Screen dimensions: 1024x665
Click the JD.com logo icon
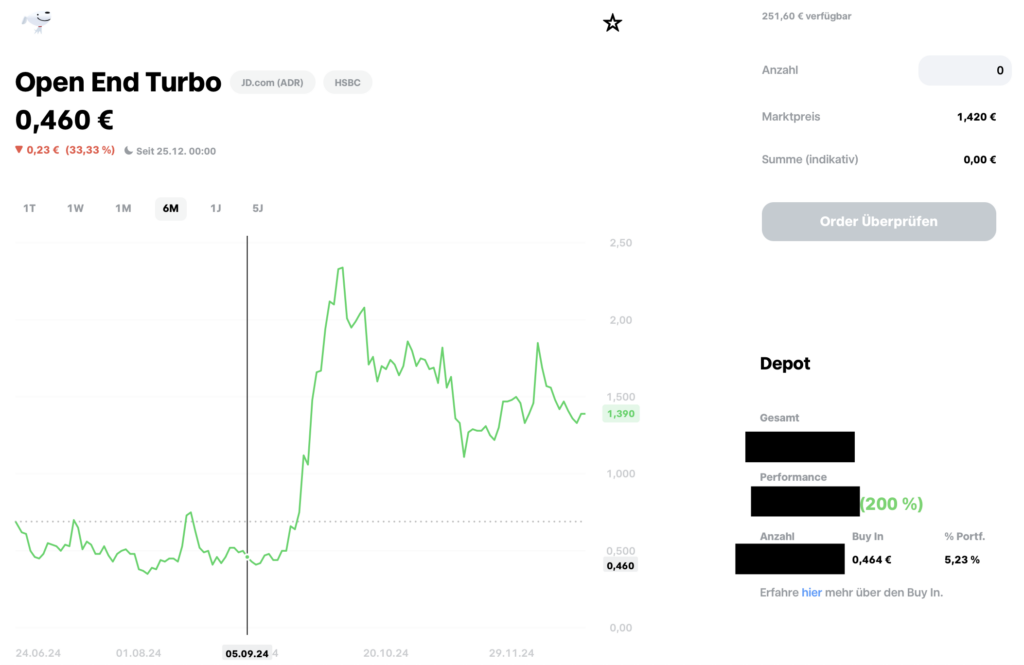tap(38, 22)
